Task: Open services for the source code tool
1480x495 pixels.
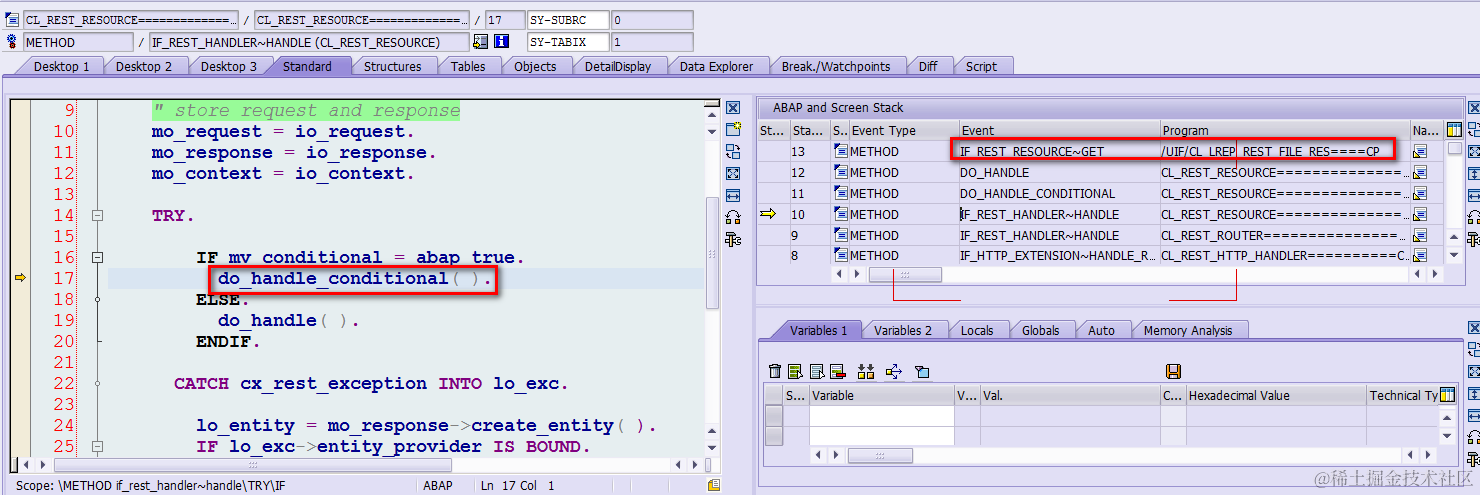Action: 733,217
